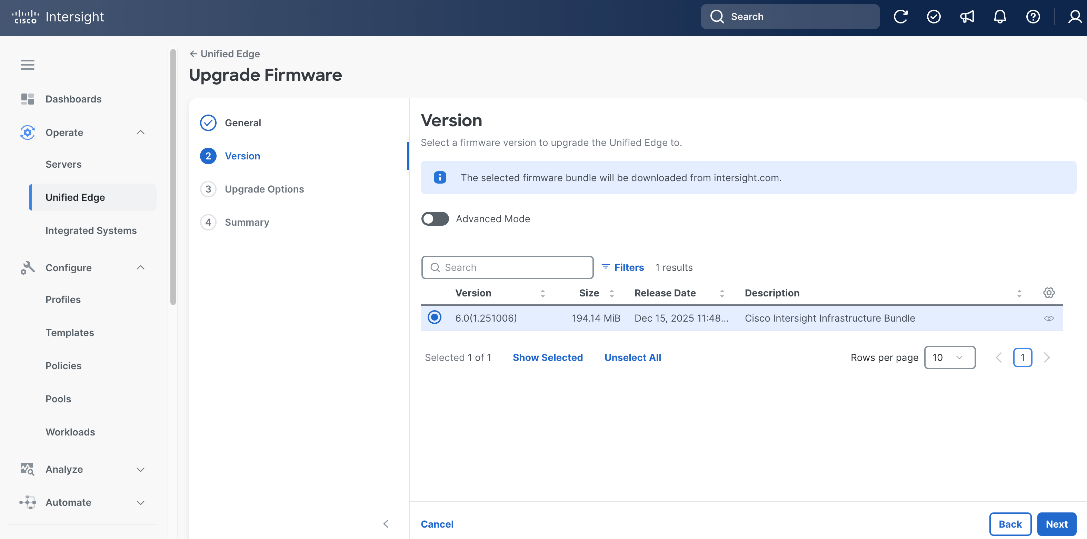1087x539 pixels.
Task: Click Unselect All link
Action: coord(632,357)
